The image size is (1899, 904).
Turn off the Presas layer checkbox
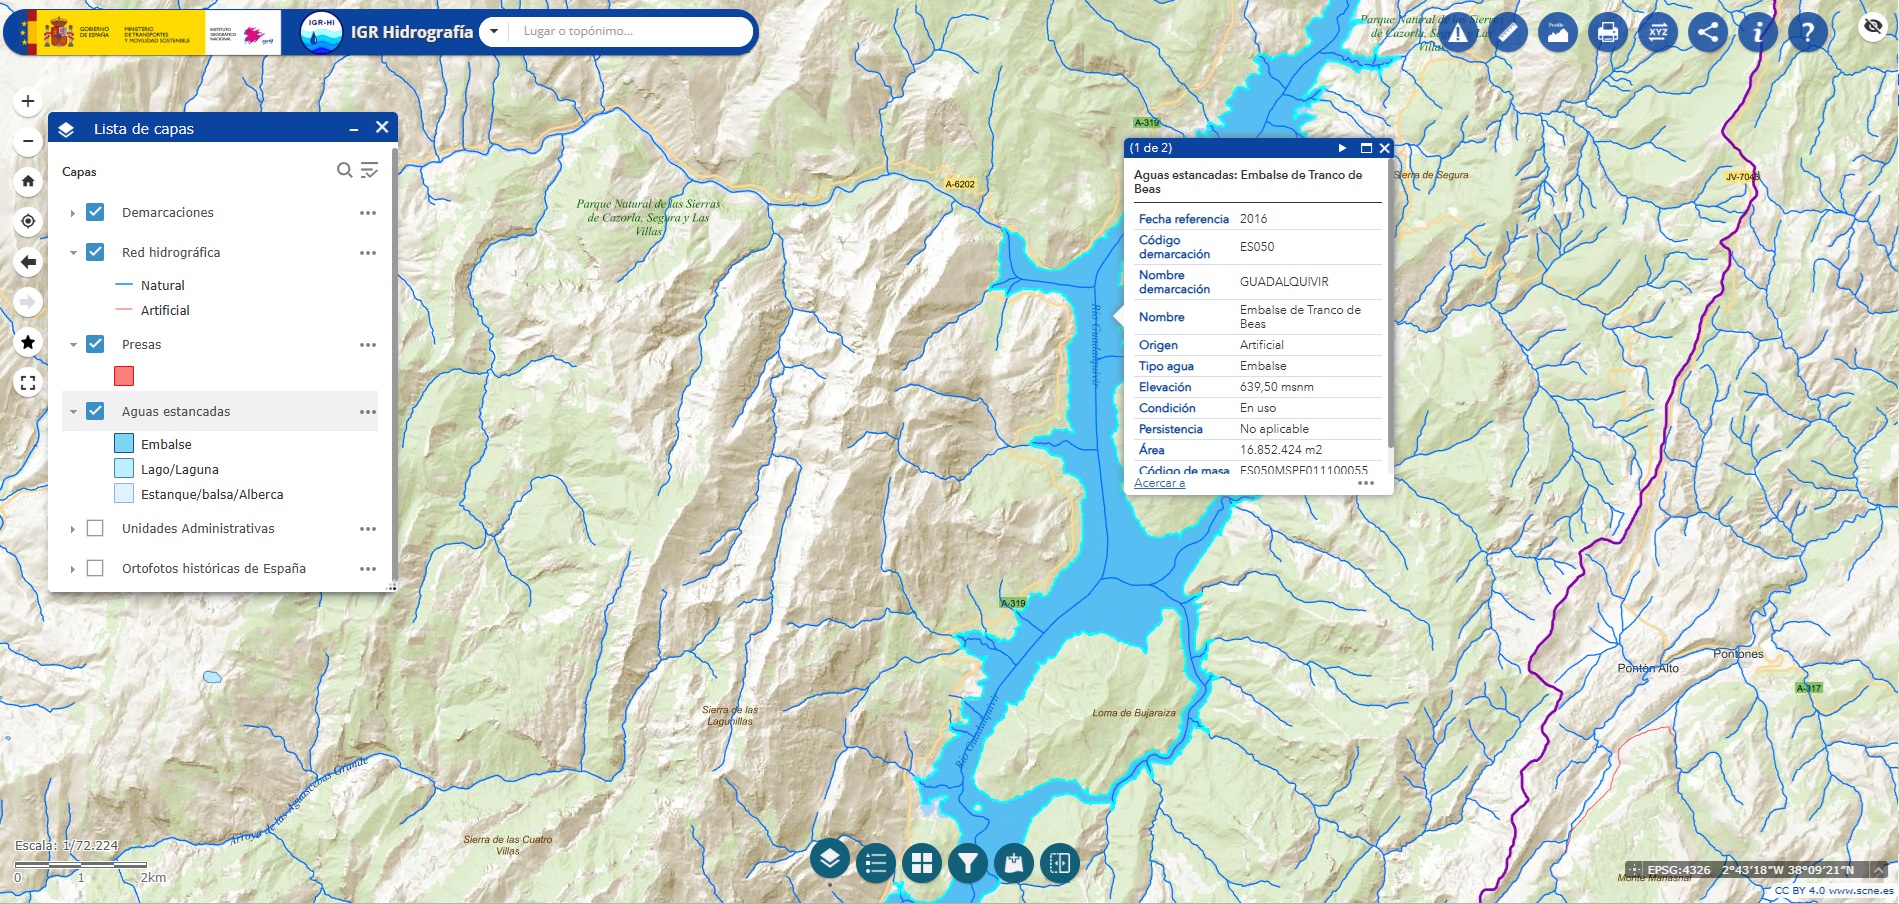point(96,344)
